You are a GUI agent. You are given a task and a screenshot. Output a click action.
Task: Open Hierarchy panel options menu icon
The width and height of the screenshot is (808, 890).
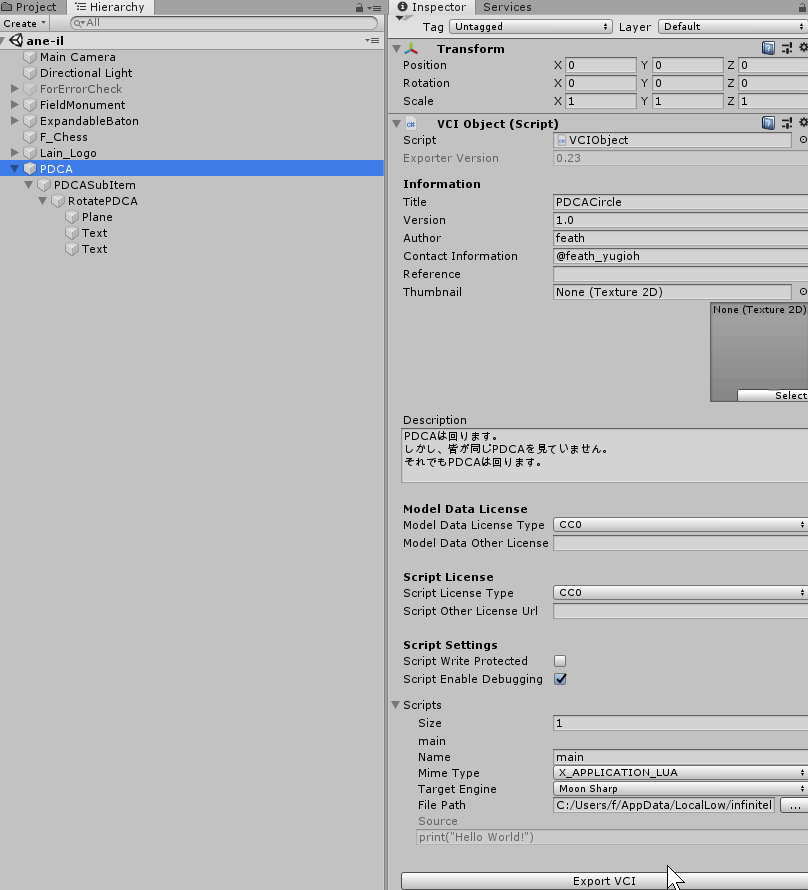tap(374, 7)
